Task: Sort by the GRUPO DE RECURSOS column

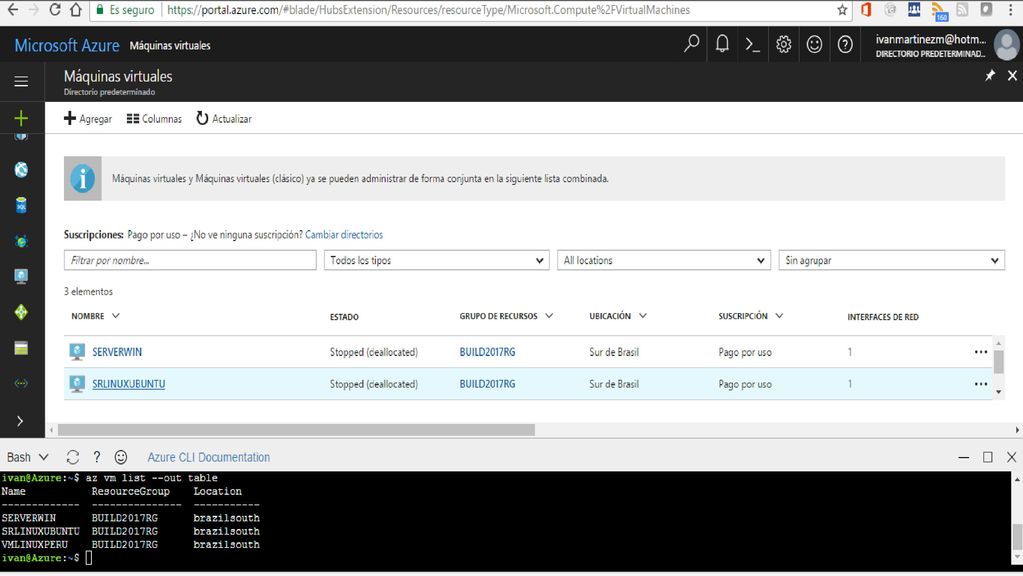Action: click(506, 316)
